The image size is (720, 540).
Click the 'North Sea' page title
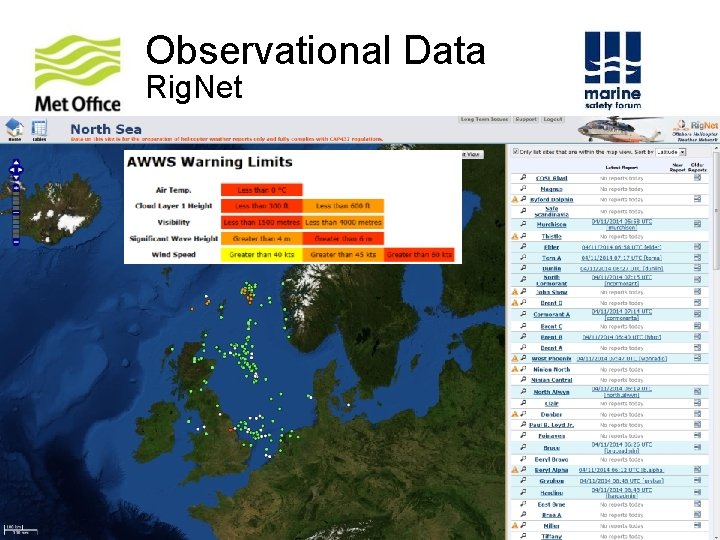click(106, 129)
